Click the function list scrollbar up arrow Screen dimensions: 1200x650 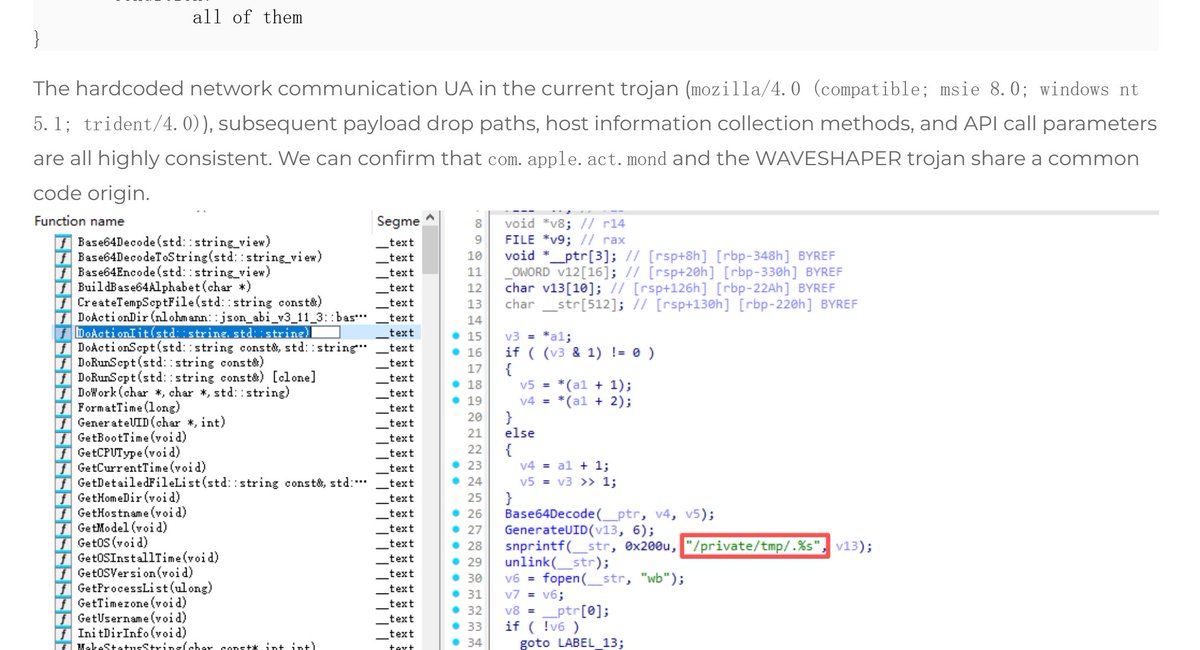coord(431,219)
